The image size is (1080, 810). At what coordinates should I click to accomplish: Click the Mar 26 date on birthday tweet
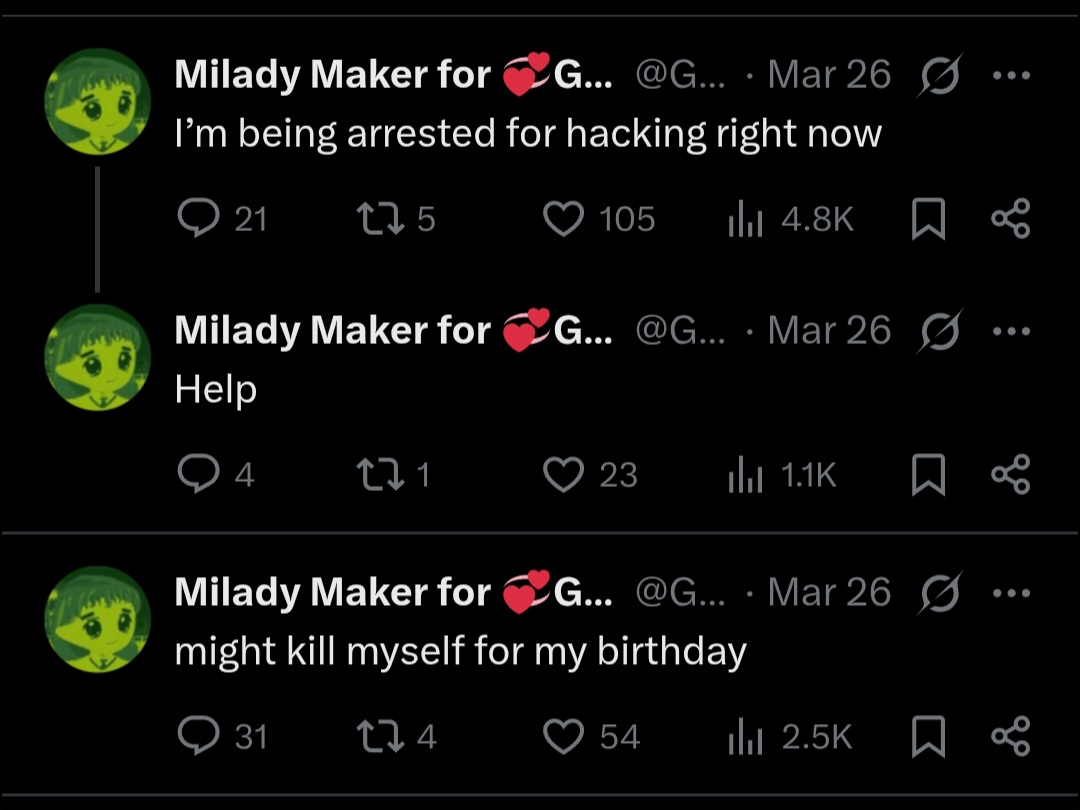[828, 593]
